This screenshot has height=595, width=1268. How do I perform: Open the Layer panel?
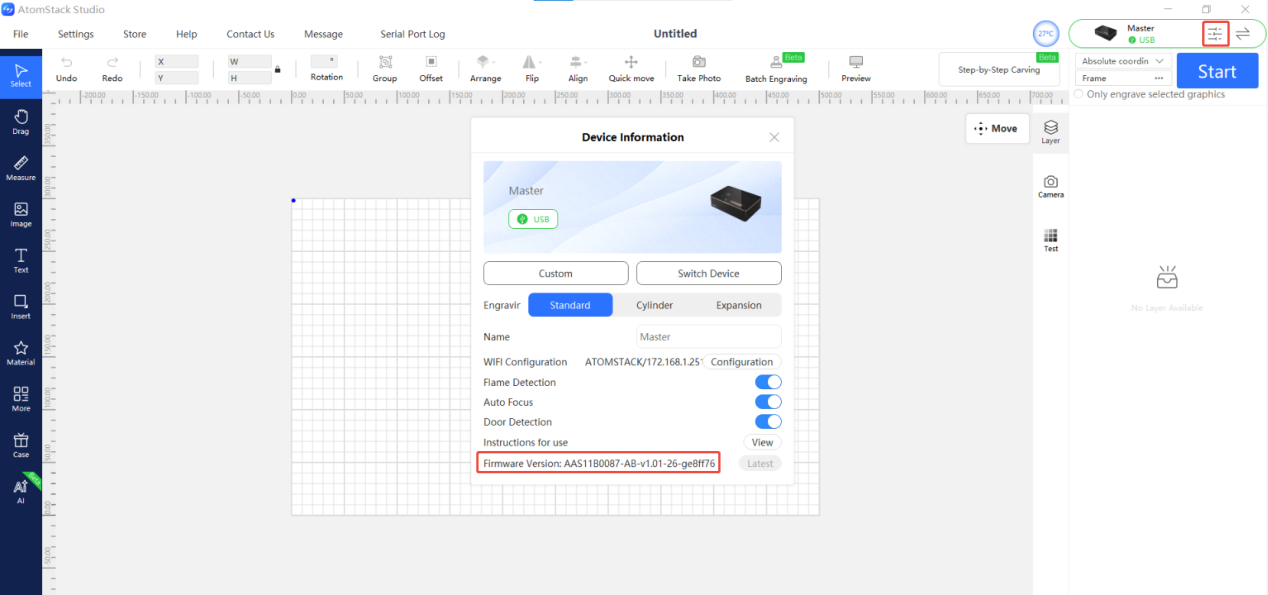pyautogui.click(x=1051, y=131)
